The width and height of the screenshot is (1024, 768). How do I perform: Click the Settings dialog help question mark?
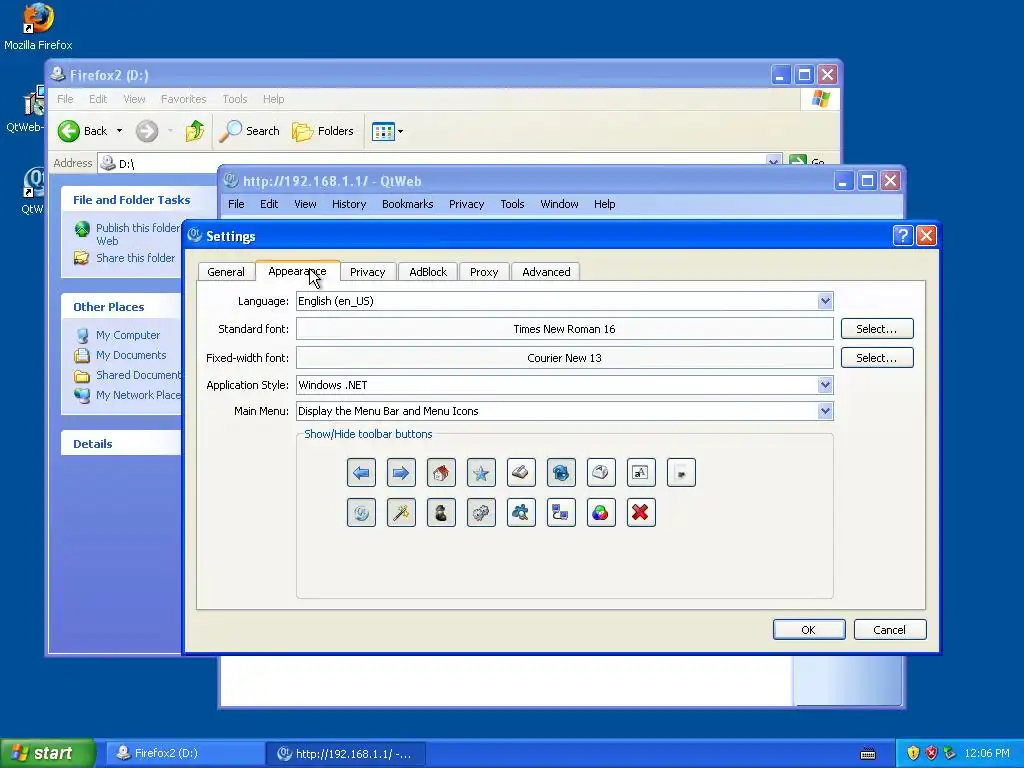(903, 235)
